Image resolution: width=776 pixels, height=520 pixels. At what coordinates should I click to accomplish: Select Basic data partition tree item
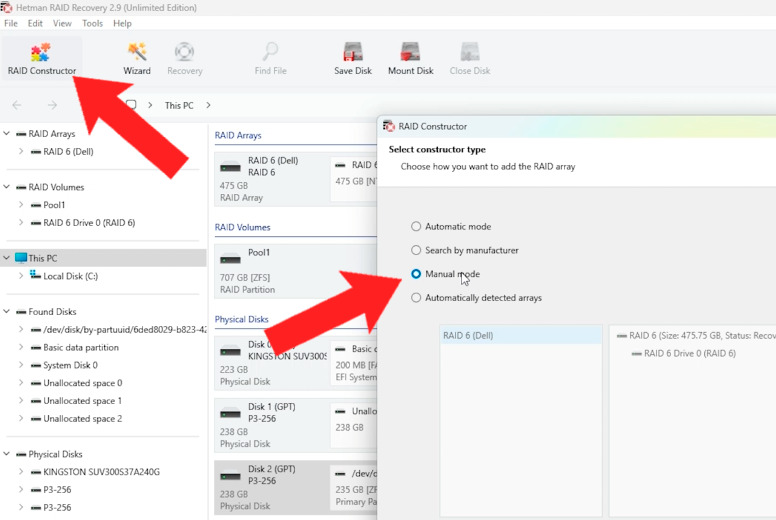(81, 347)
